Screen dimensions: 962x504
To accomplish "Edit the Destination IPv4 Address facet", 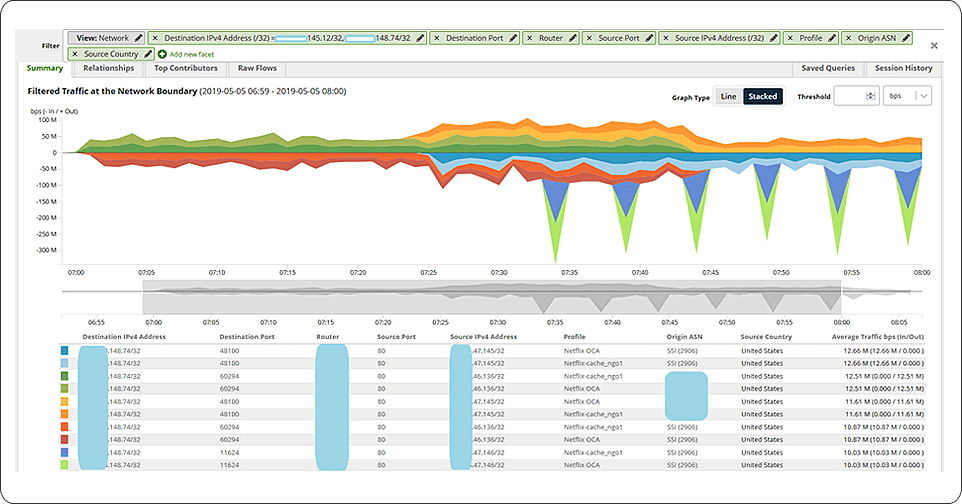I will click(420, 38).
